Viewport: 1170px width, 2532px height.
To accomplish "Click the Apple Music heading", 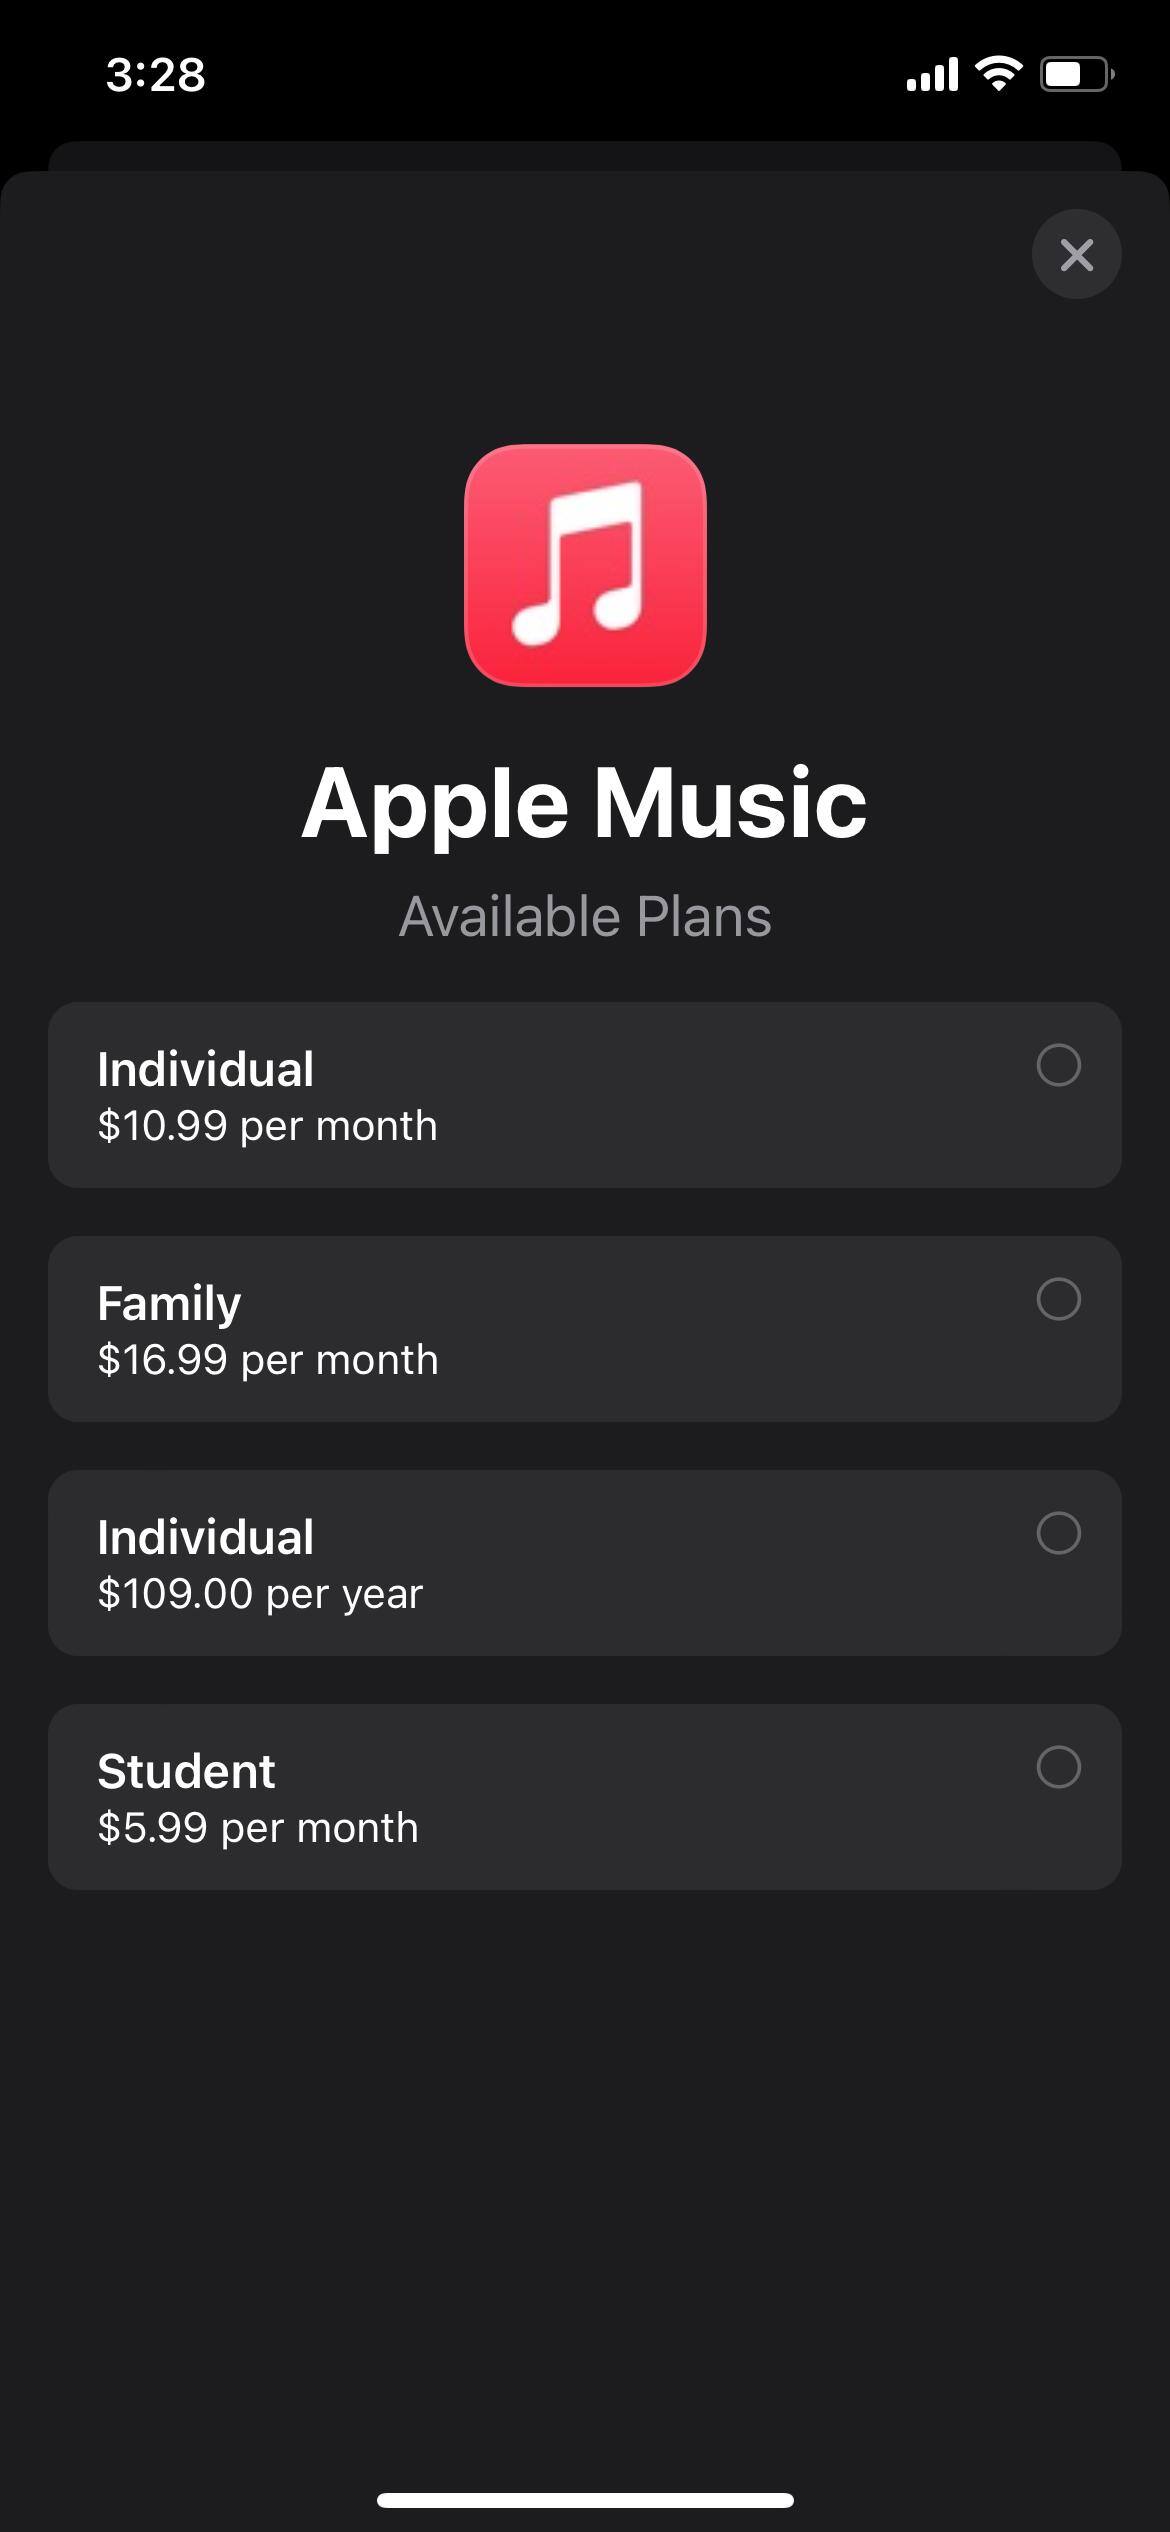I will coord(584,803).
